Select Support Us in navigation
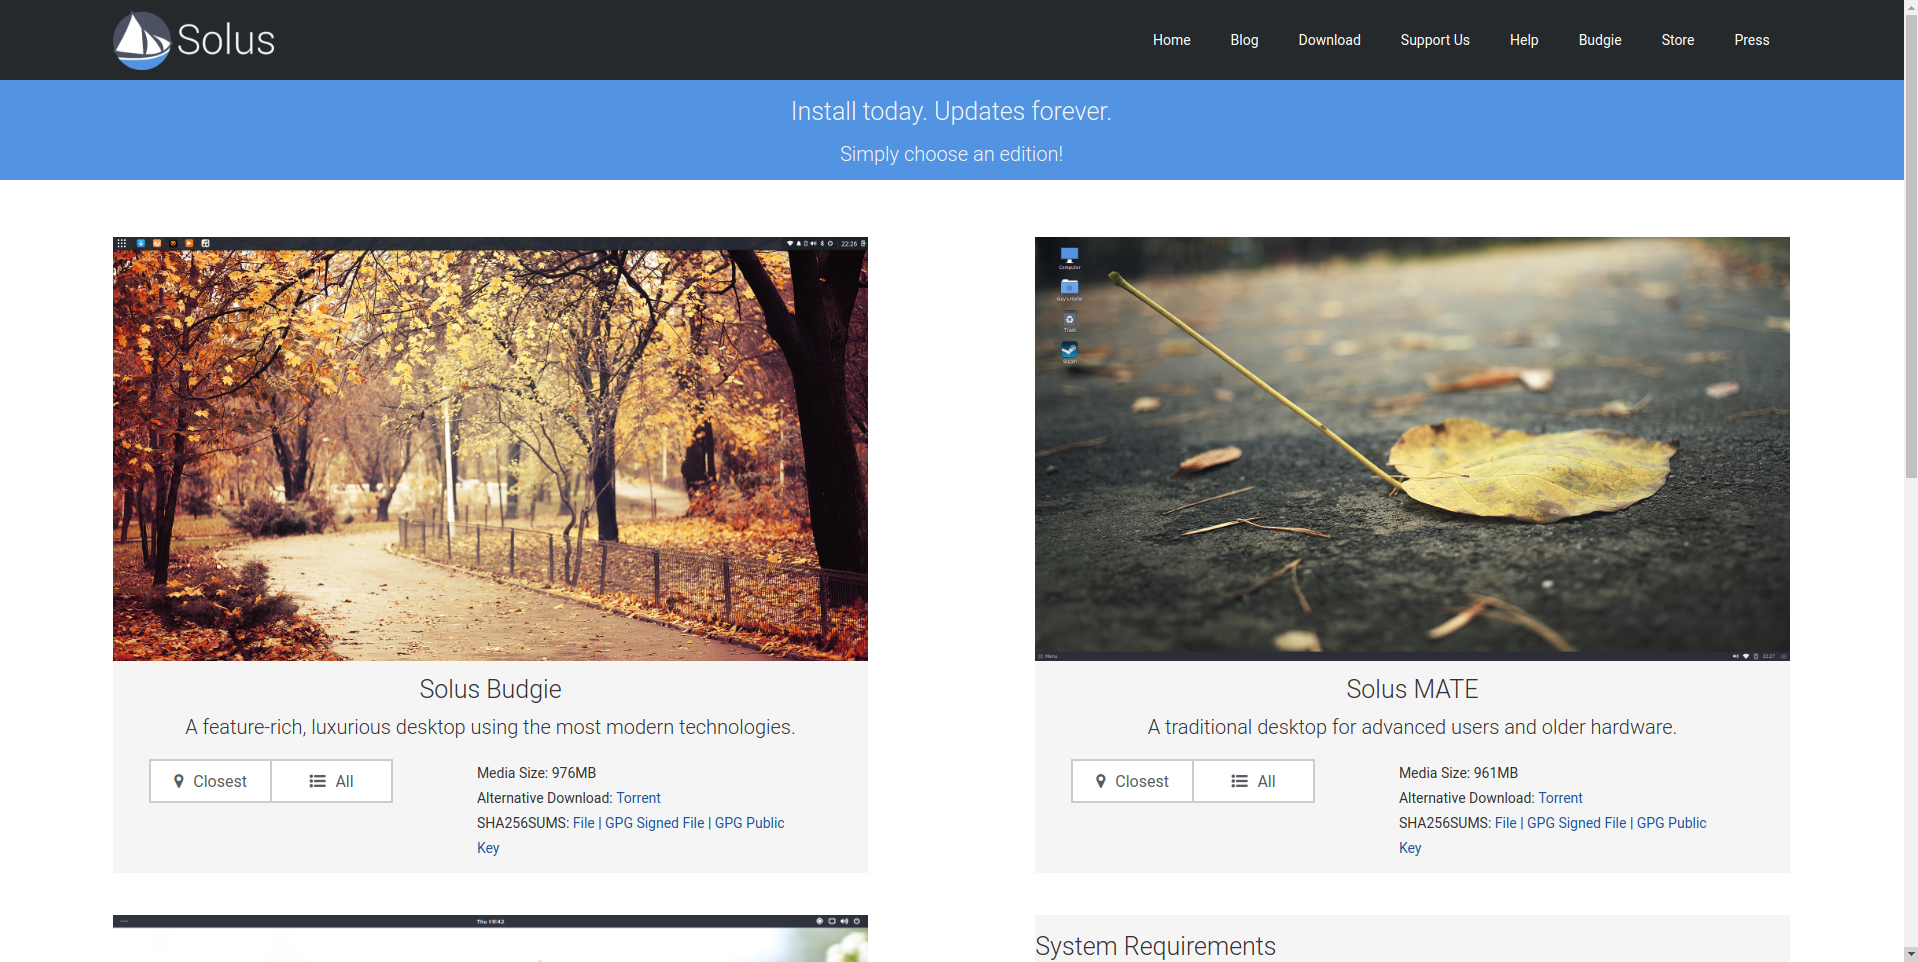Screen dimensions: 1918x962 [x=1434, y=40]
